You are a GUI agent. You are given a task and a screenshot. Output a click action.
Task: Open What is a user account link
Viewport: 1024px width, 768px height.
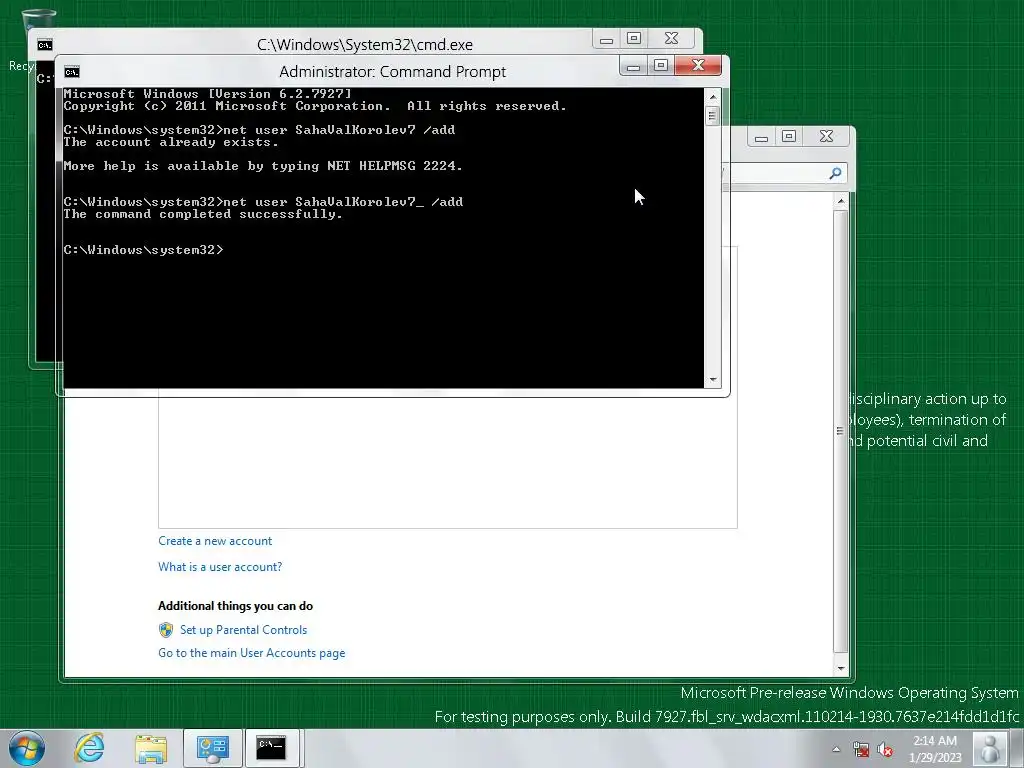(220, 567)
